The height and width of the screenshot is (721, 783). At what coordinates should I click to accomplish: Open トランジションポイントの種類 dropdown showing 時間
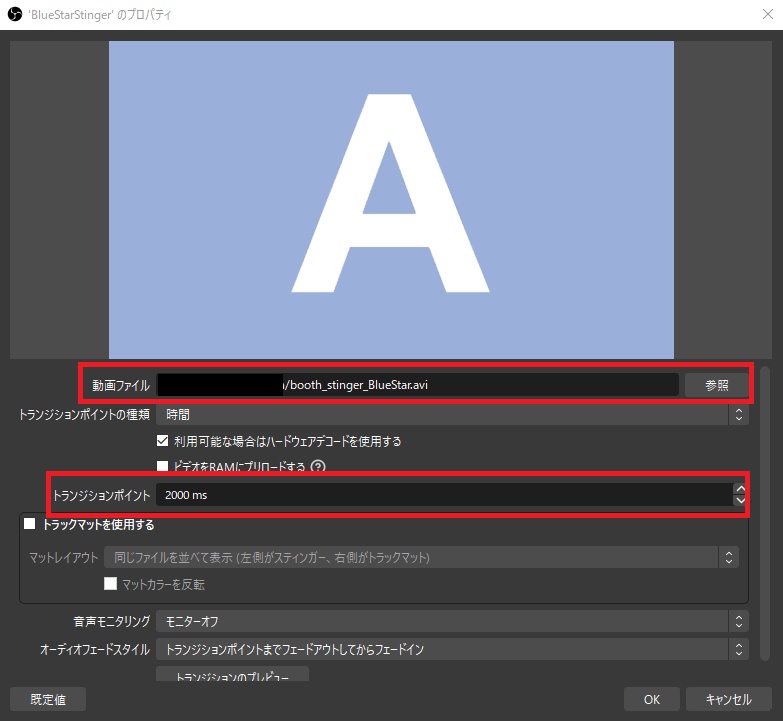click(452, 414)
